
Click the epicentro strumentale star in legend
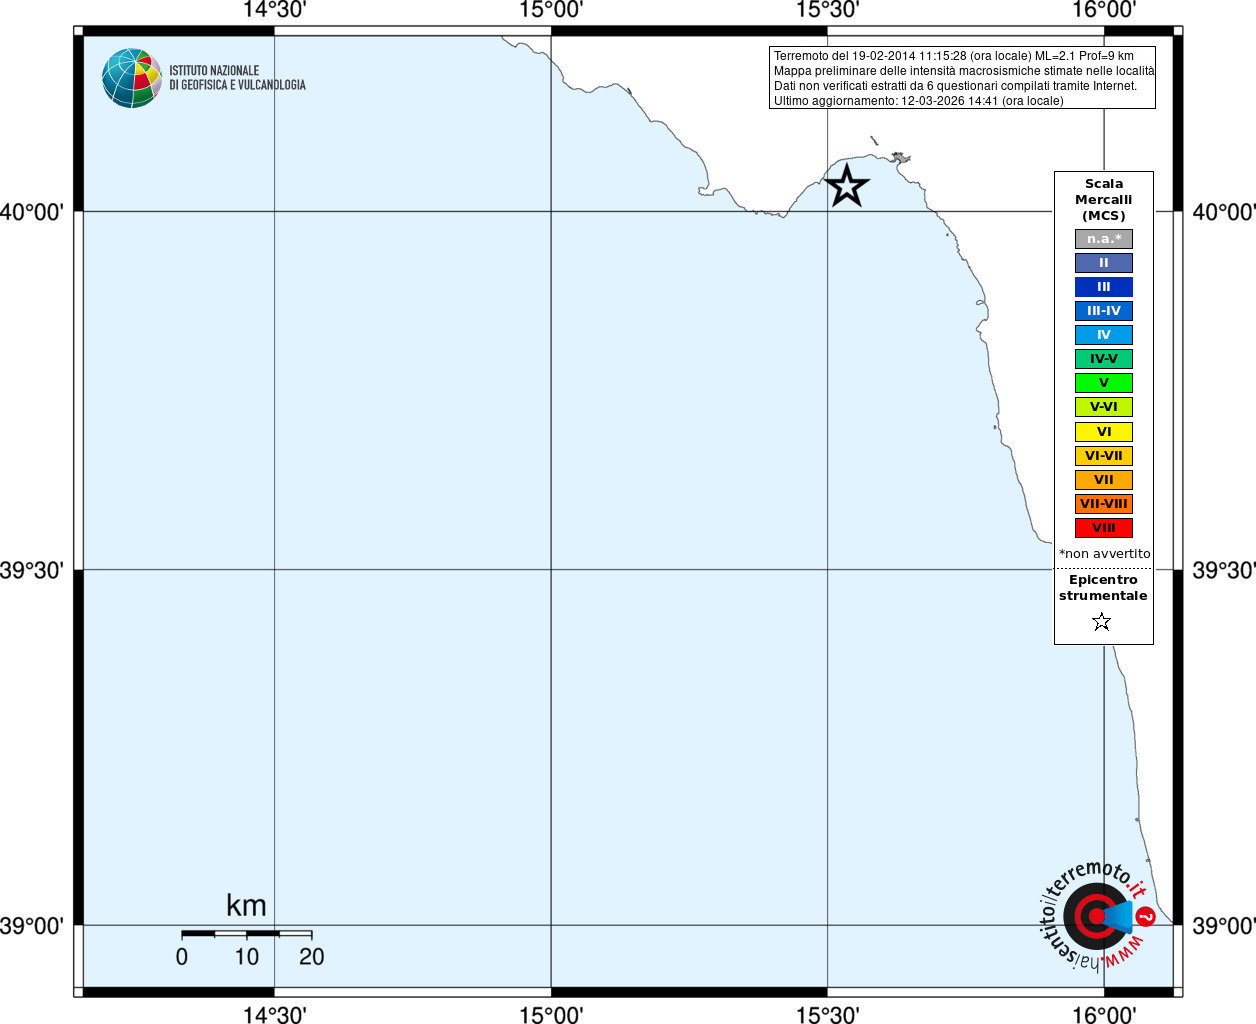tap(1102, 622)
